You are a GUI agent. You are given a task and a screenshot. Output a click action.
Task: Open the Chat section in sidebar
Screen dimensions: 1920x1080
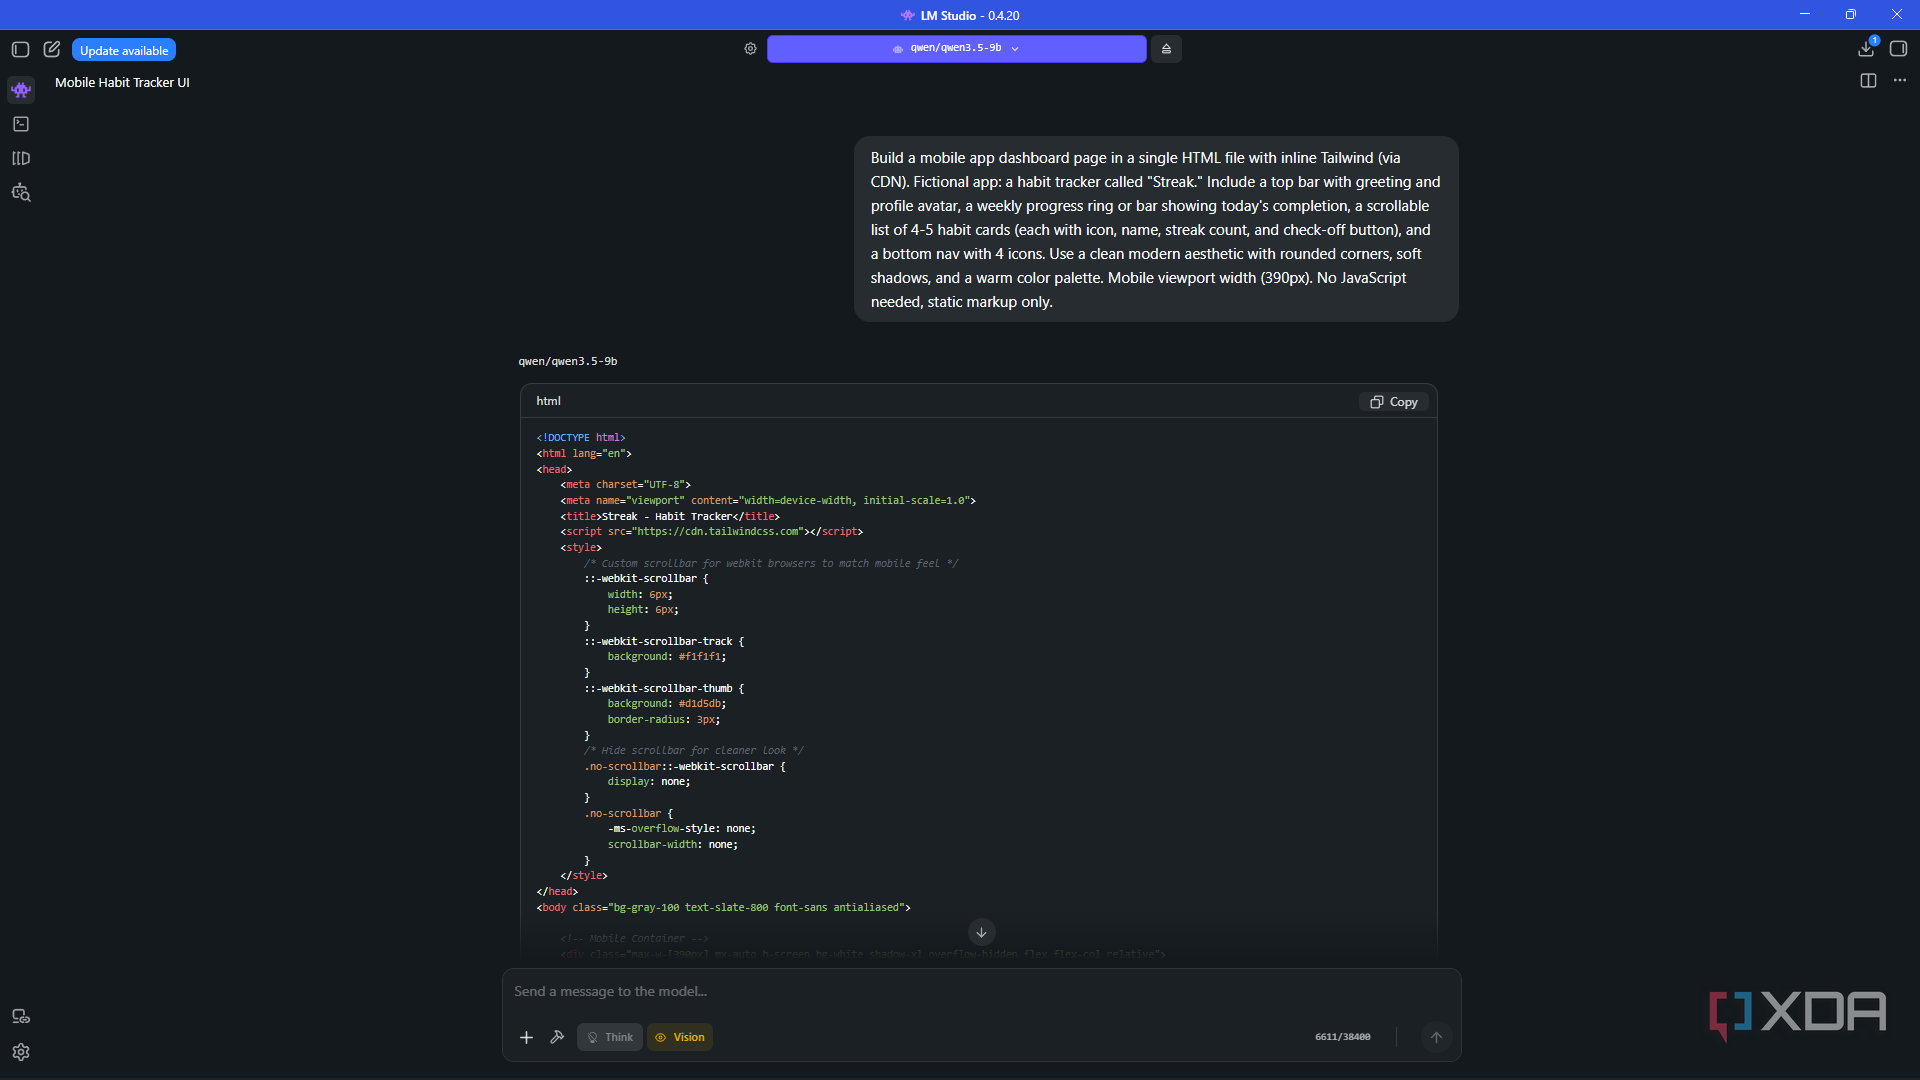pos(21,90)
